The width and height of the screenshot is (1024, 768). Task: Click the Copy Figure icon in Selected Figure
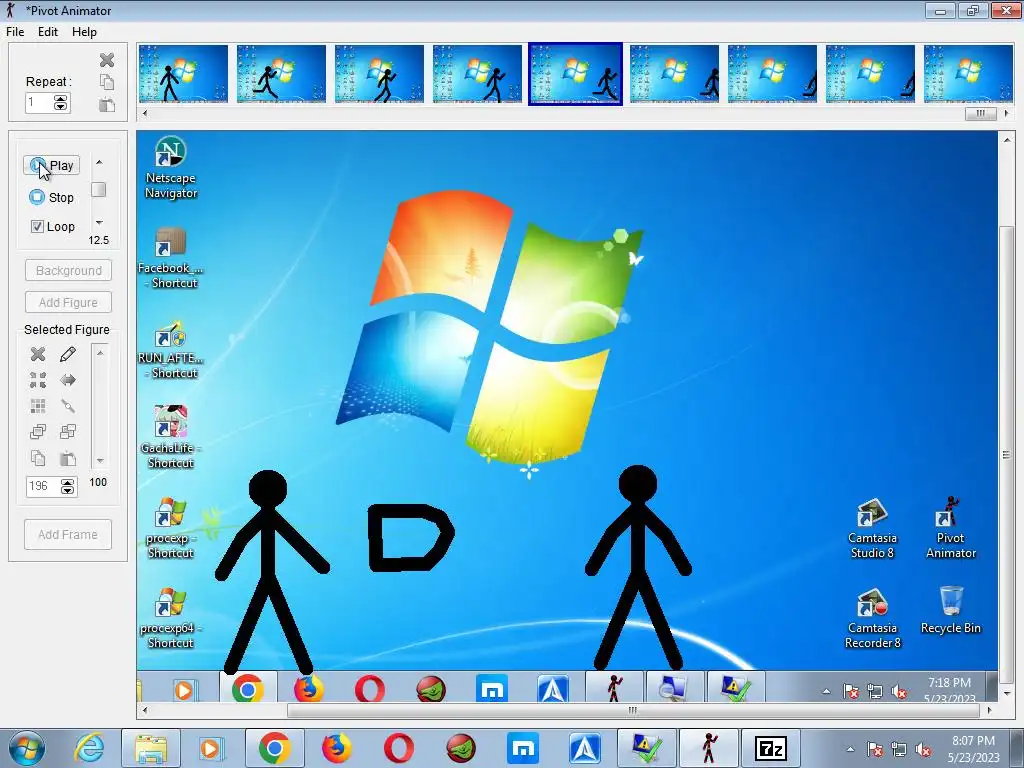click(38, 458)
